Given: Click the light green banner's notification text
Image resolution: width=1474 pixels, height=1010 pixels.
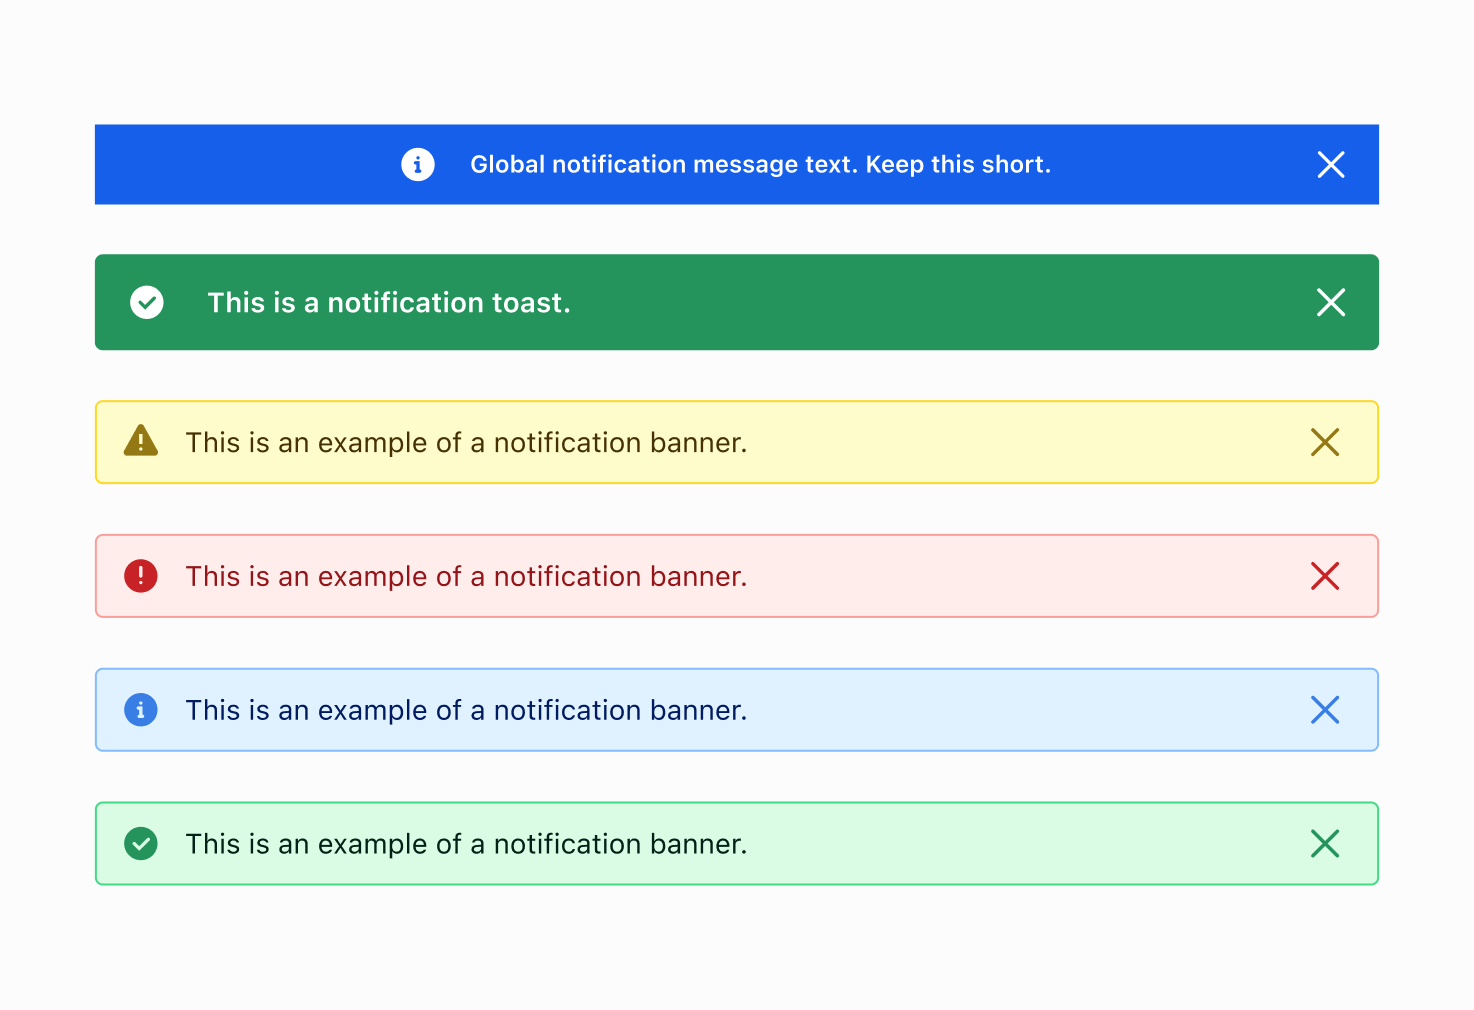Looking at the screenshot, I should tap(466, 844).
